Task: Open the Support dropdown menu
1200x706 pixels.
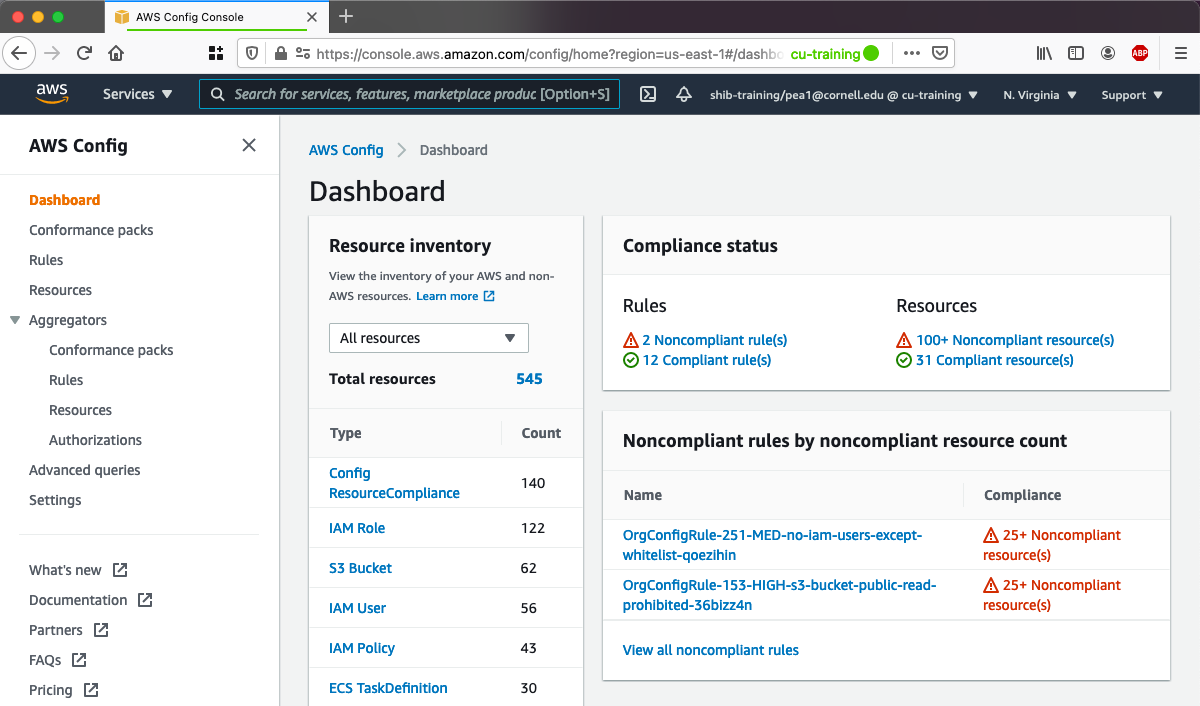Action: click(1132, 95)
